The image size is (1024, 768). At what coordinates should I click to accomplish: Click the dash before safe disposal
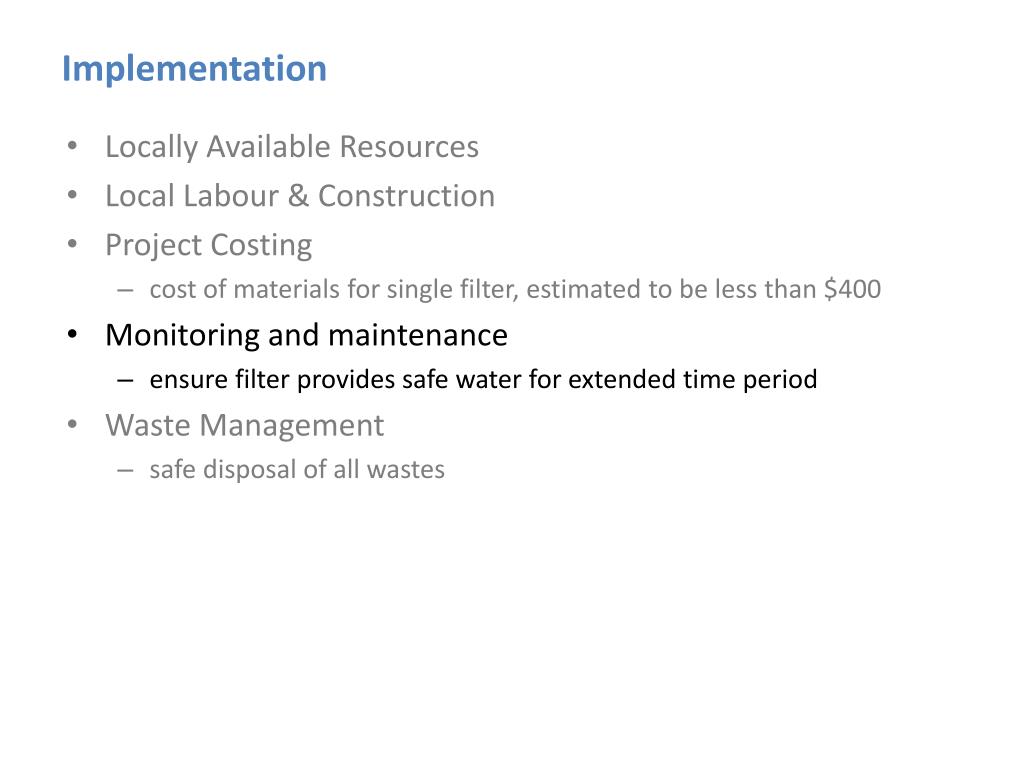point(125,470)
